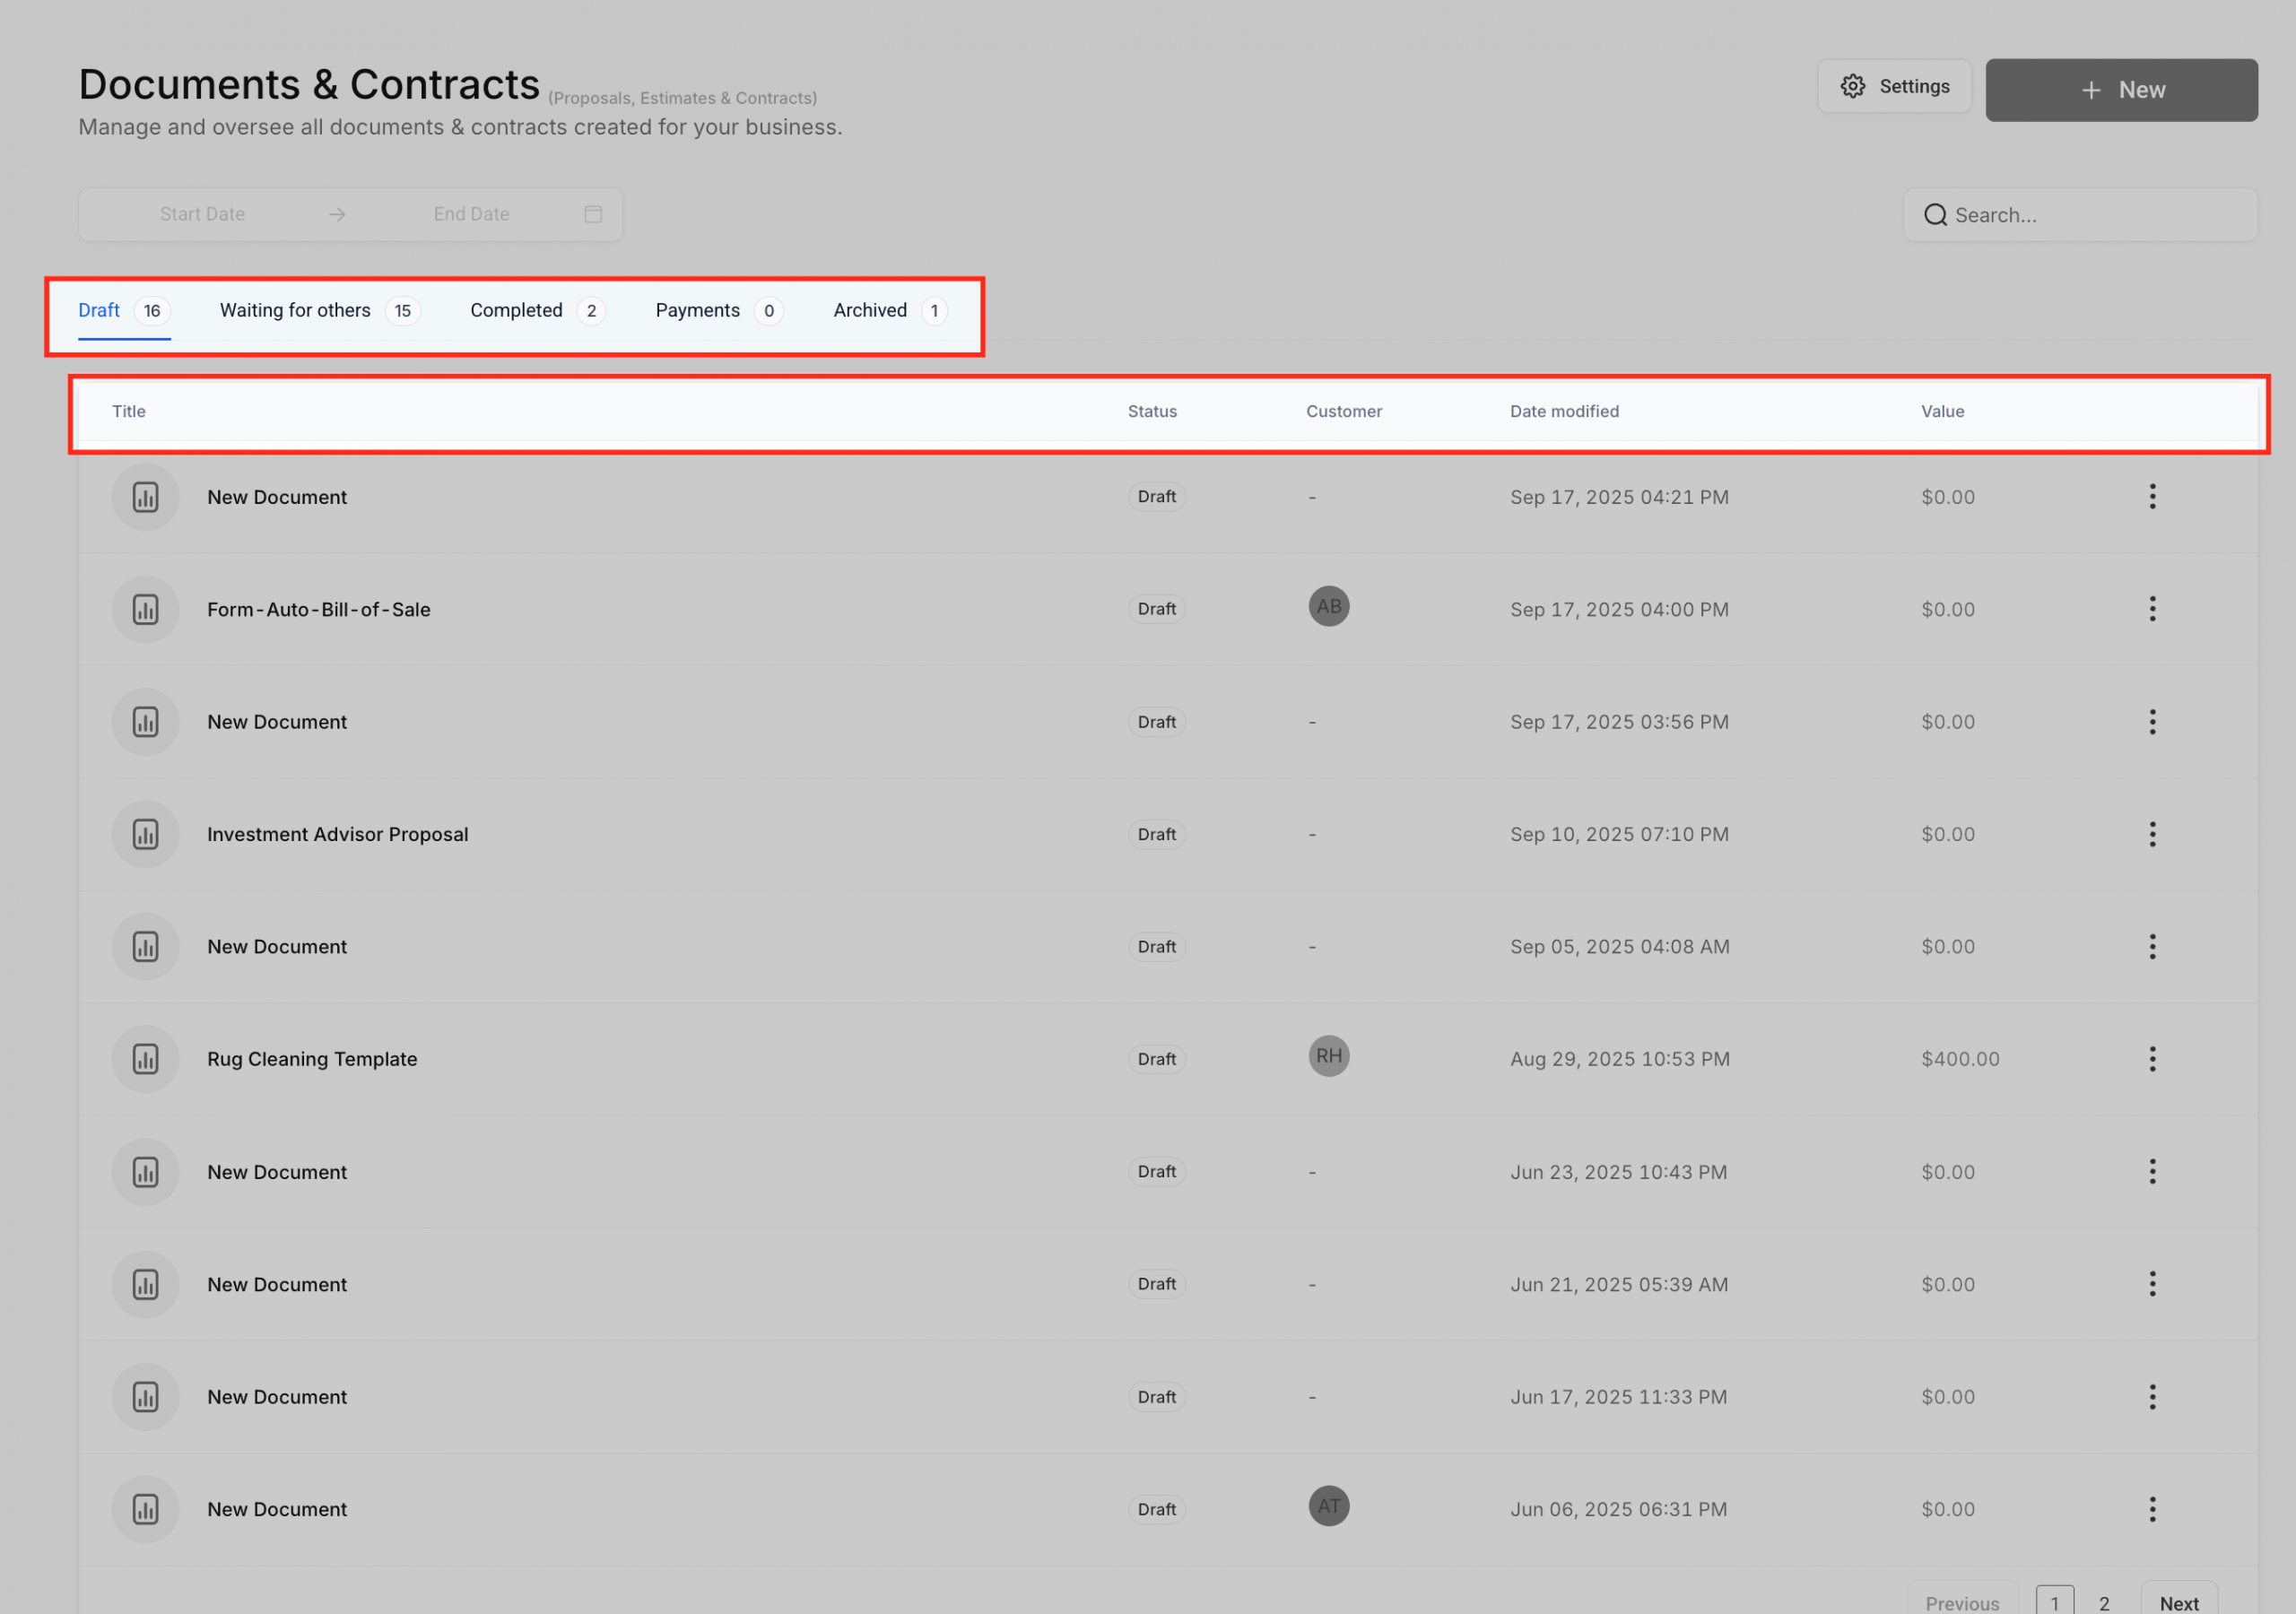Click the AT customer avatar on the last New Document

tap(1328, 1506)
